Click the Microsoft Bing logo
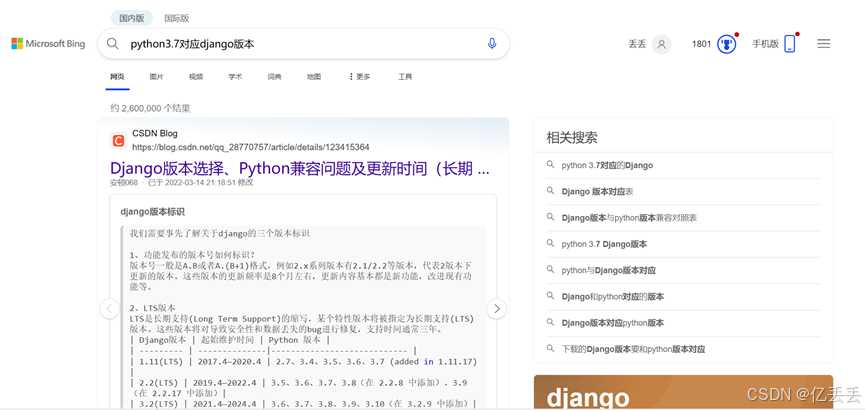The image size is (865, 410). [49, 44]
